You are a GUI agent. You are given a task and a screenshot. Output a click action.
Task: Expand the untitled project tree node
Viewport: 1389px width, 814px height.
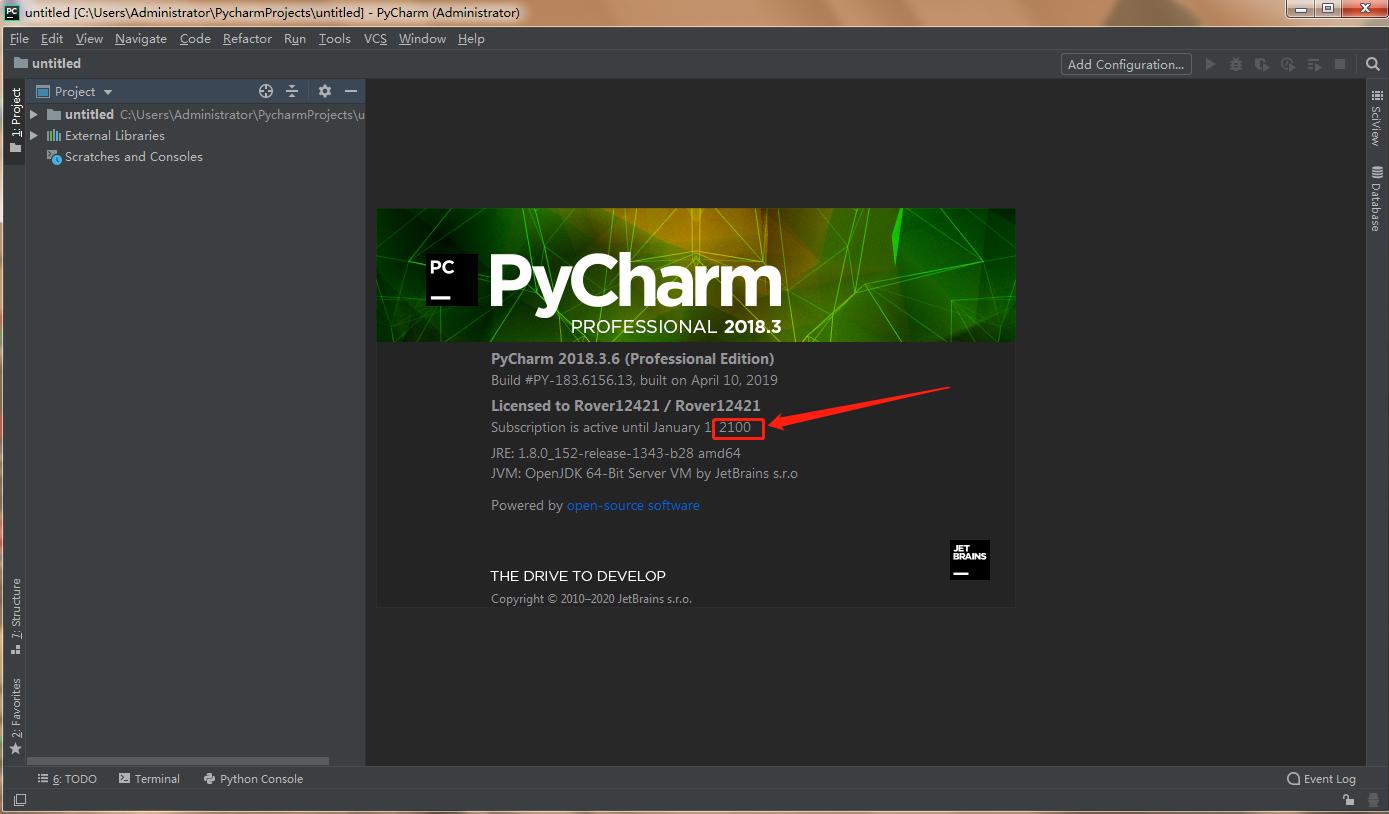tap(33, 114)
